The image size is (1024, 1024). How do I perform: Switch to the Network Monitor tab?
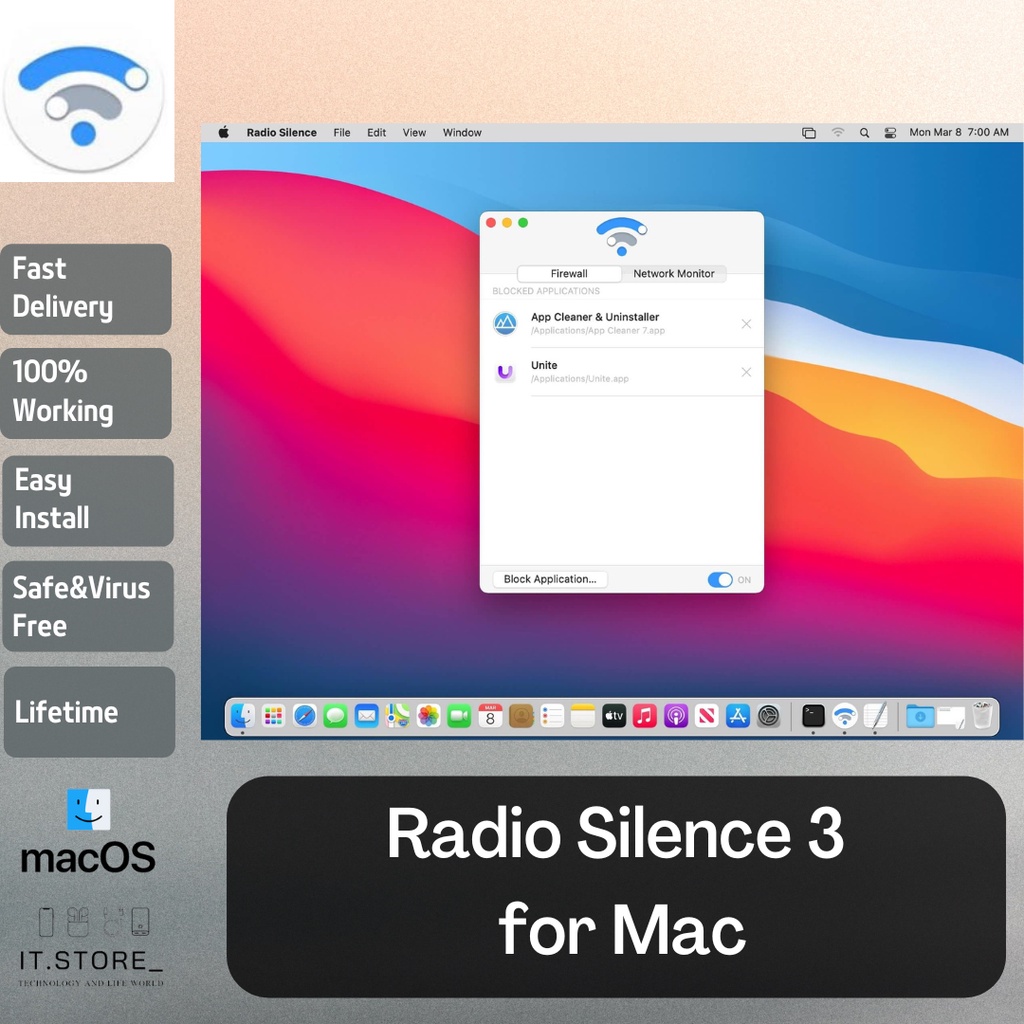click(673, 274)
